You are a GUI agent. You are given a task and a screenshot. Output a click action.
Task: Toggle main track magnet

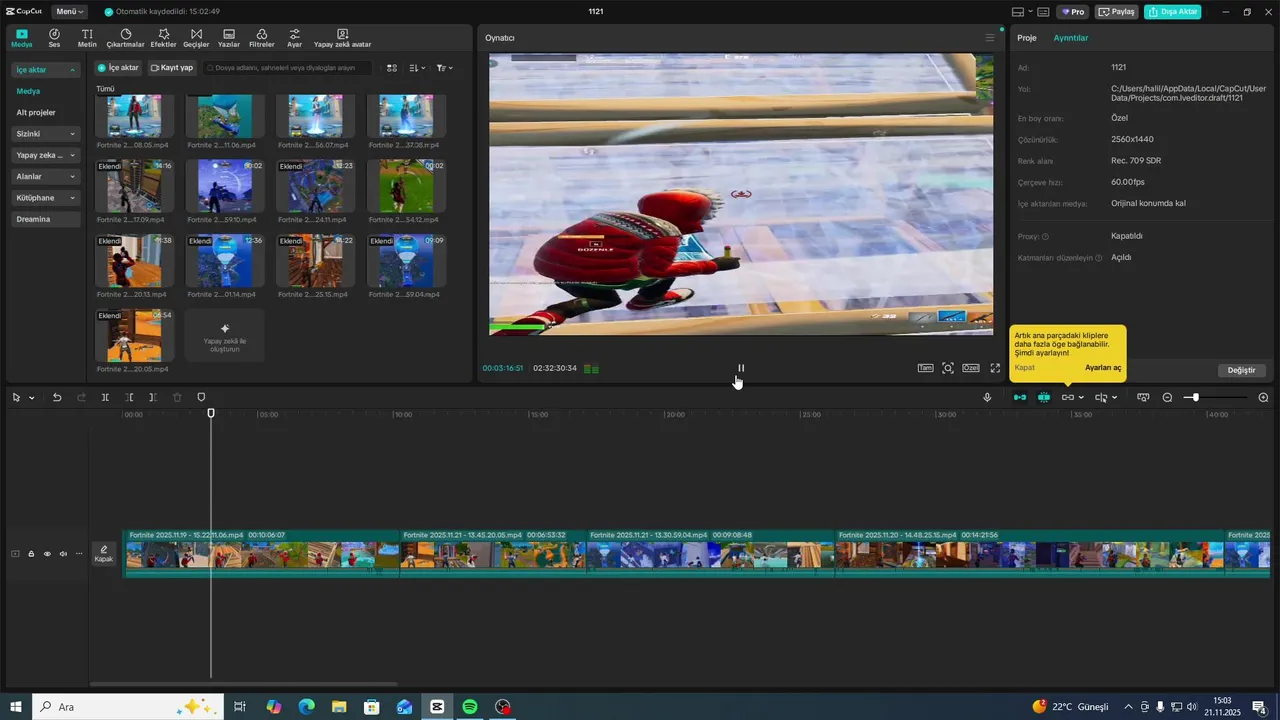[1020, 397]
